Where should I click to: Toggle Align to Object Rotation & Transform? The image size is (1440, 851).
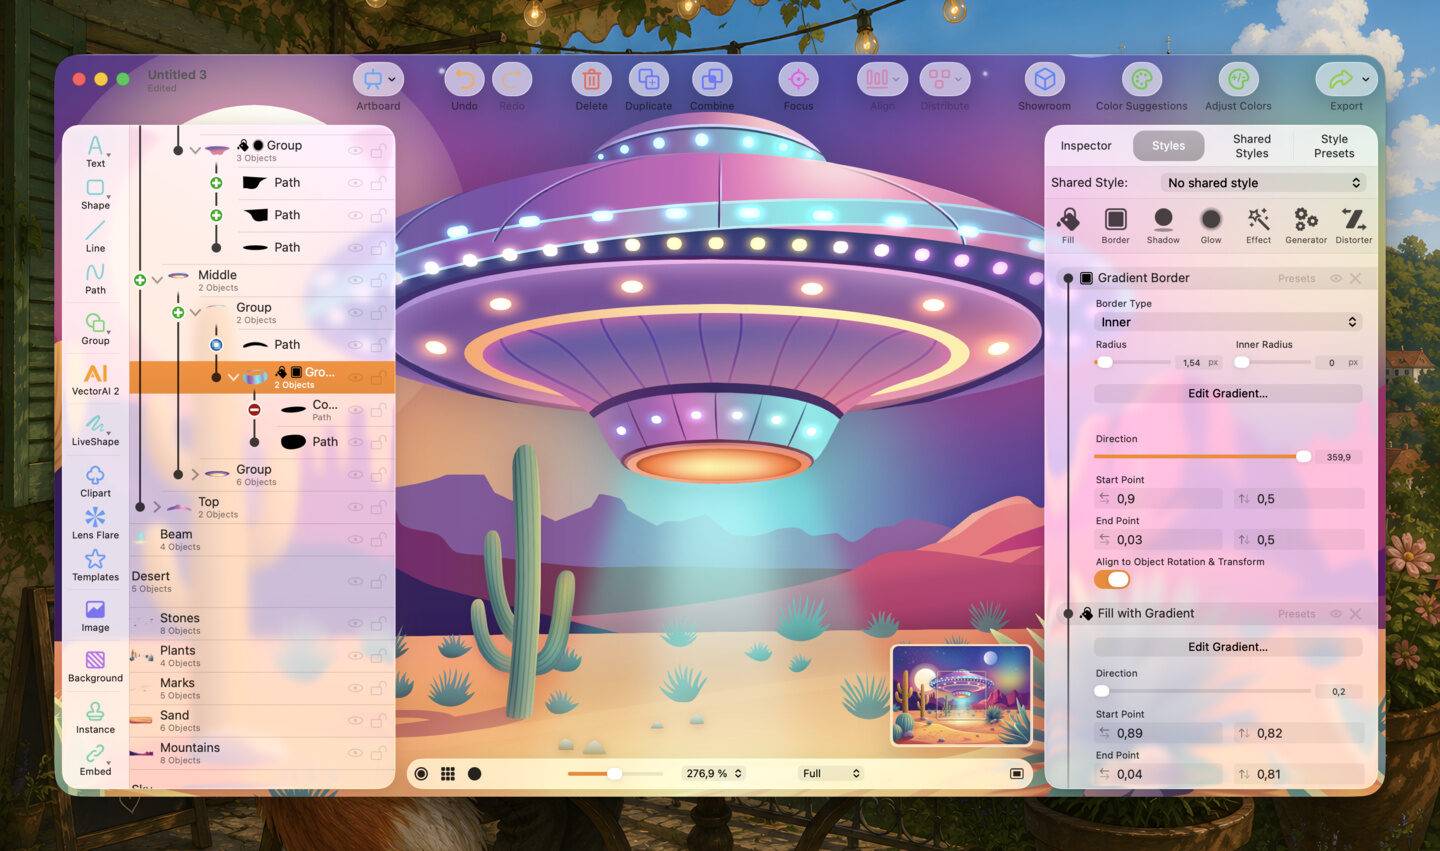[x=1112, y=579]
